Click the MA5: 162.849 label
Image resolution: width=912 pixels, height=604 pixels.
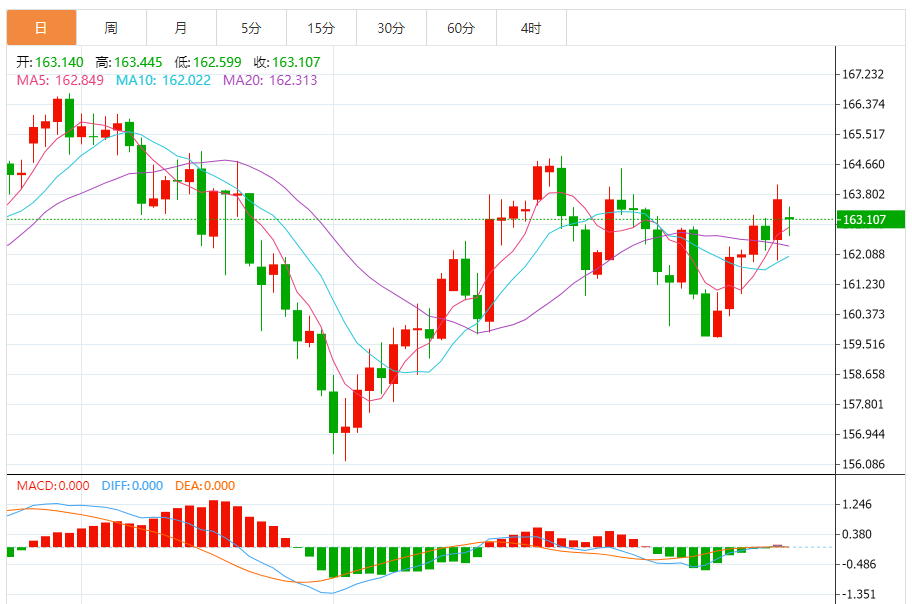[60, 80]
